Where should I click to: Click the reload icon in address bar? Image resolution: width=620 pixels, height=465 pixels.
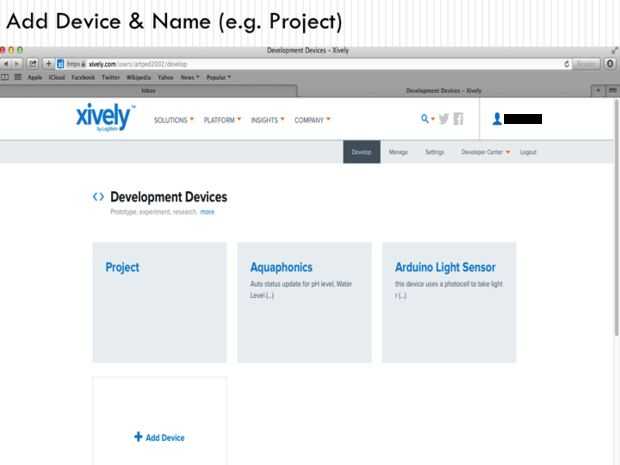click(567, 64)
